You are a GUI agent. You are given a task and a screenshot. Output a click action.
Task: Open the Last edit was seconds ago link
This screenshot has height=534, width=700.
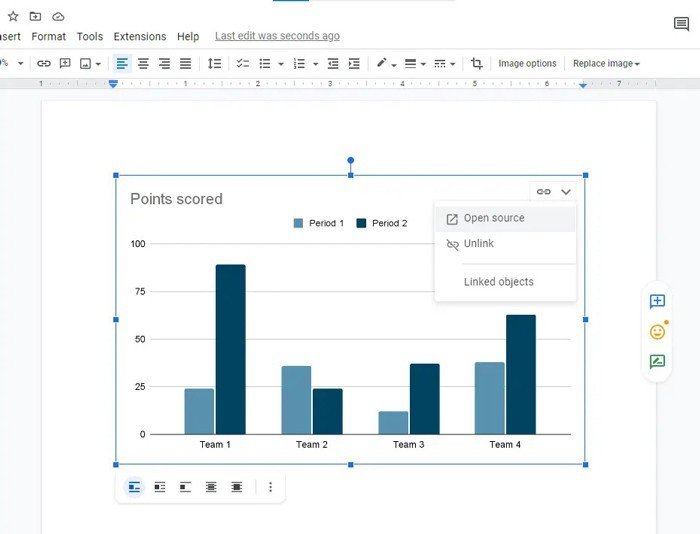(277, 36)
